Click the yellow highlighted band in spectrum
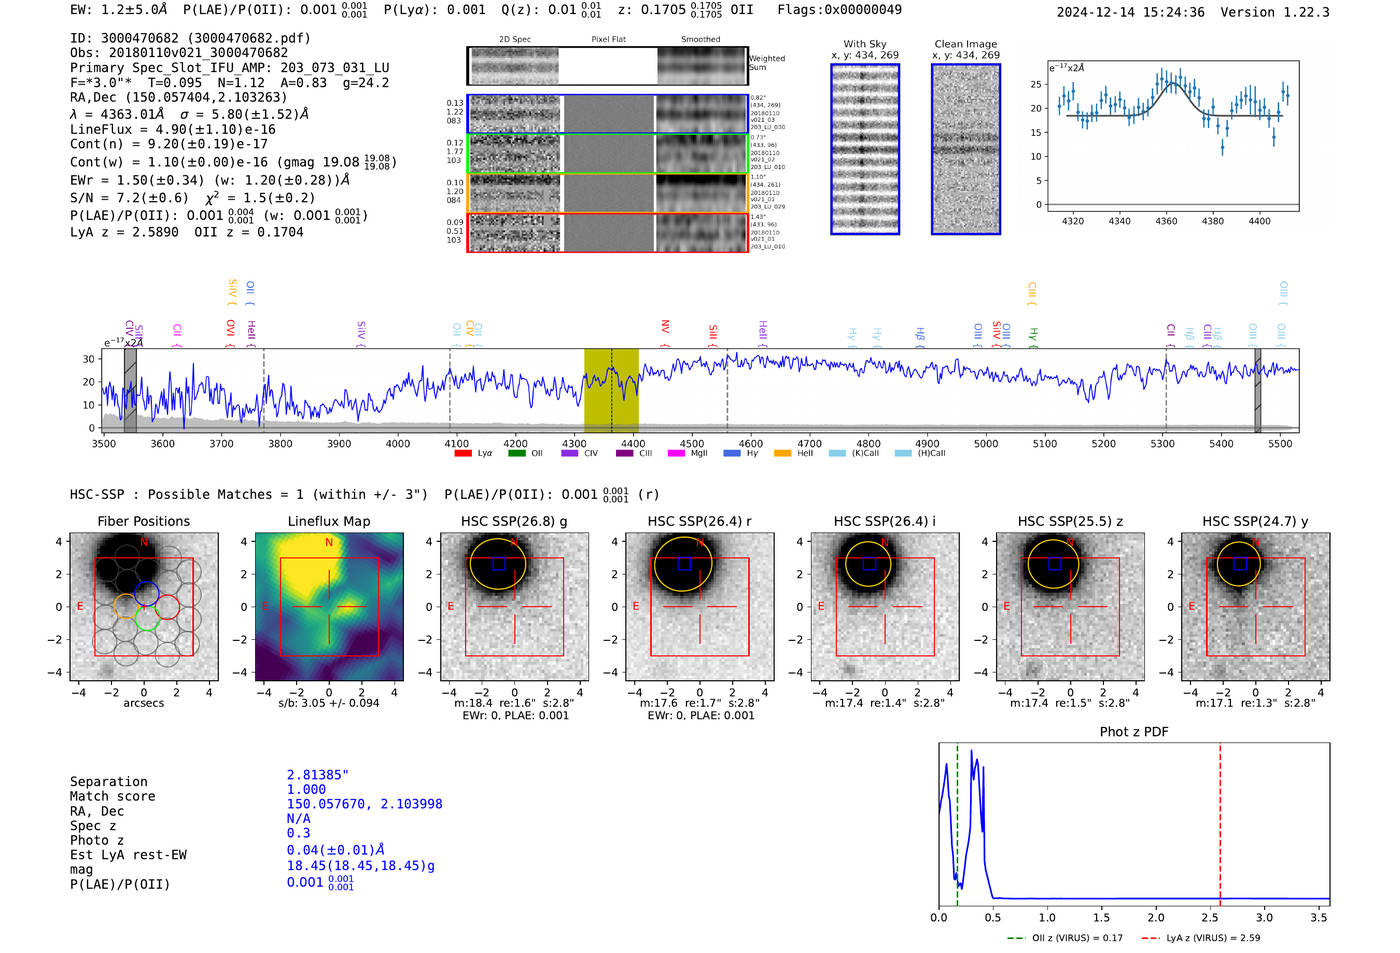 click(x=611, y=391)
